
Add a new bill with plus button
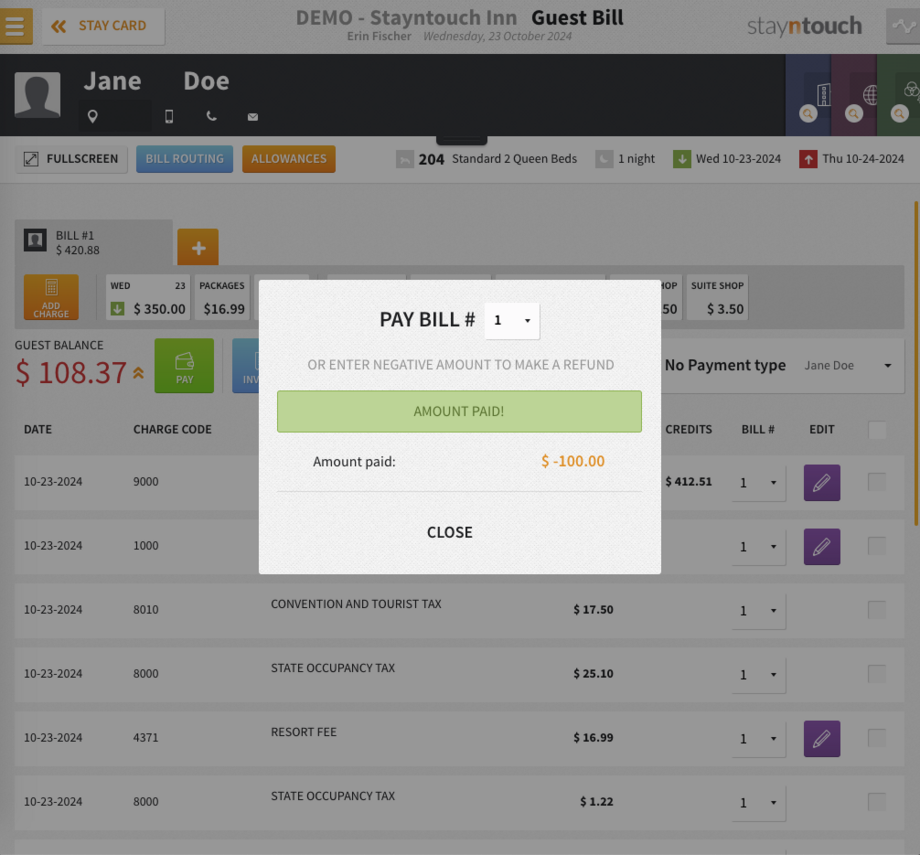[198, 247]
